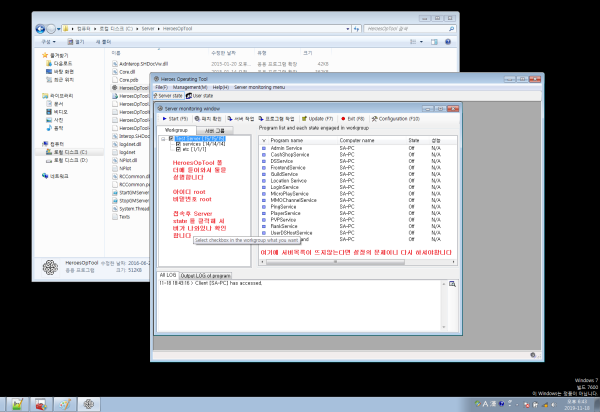Select the Core.pdb file in Explorer
The image size is (600, 412).
click(x=125, y=80)
